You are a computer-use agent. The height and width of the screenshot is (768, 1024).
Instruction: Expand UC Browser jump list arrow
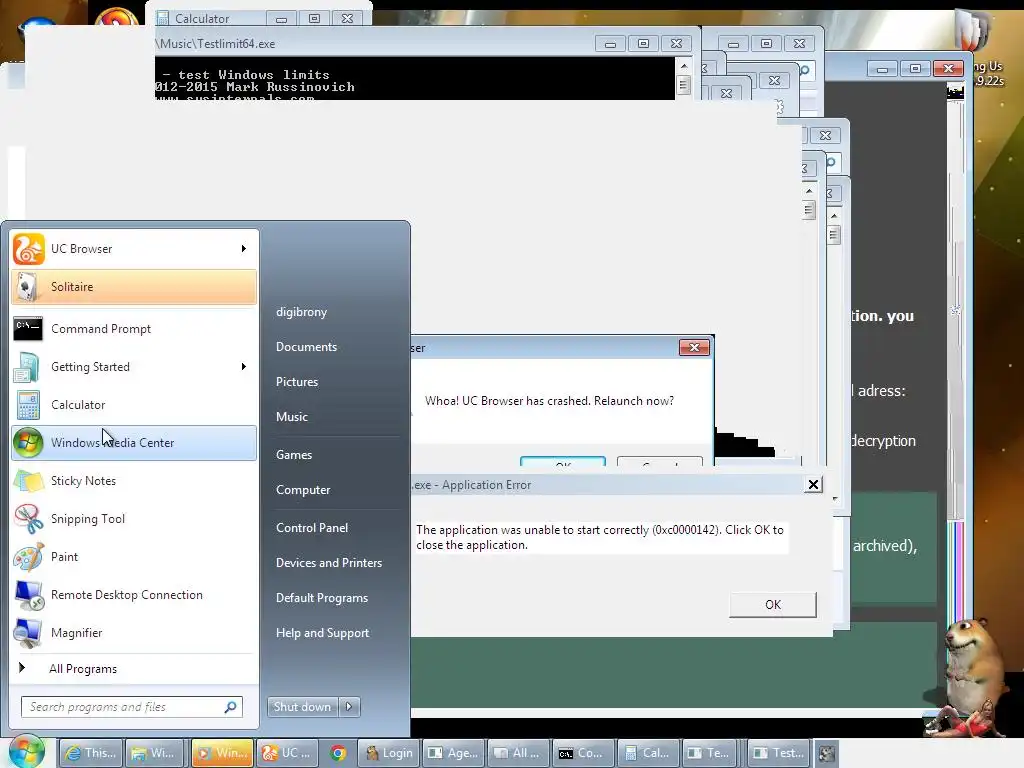[244, 249]
